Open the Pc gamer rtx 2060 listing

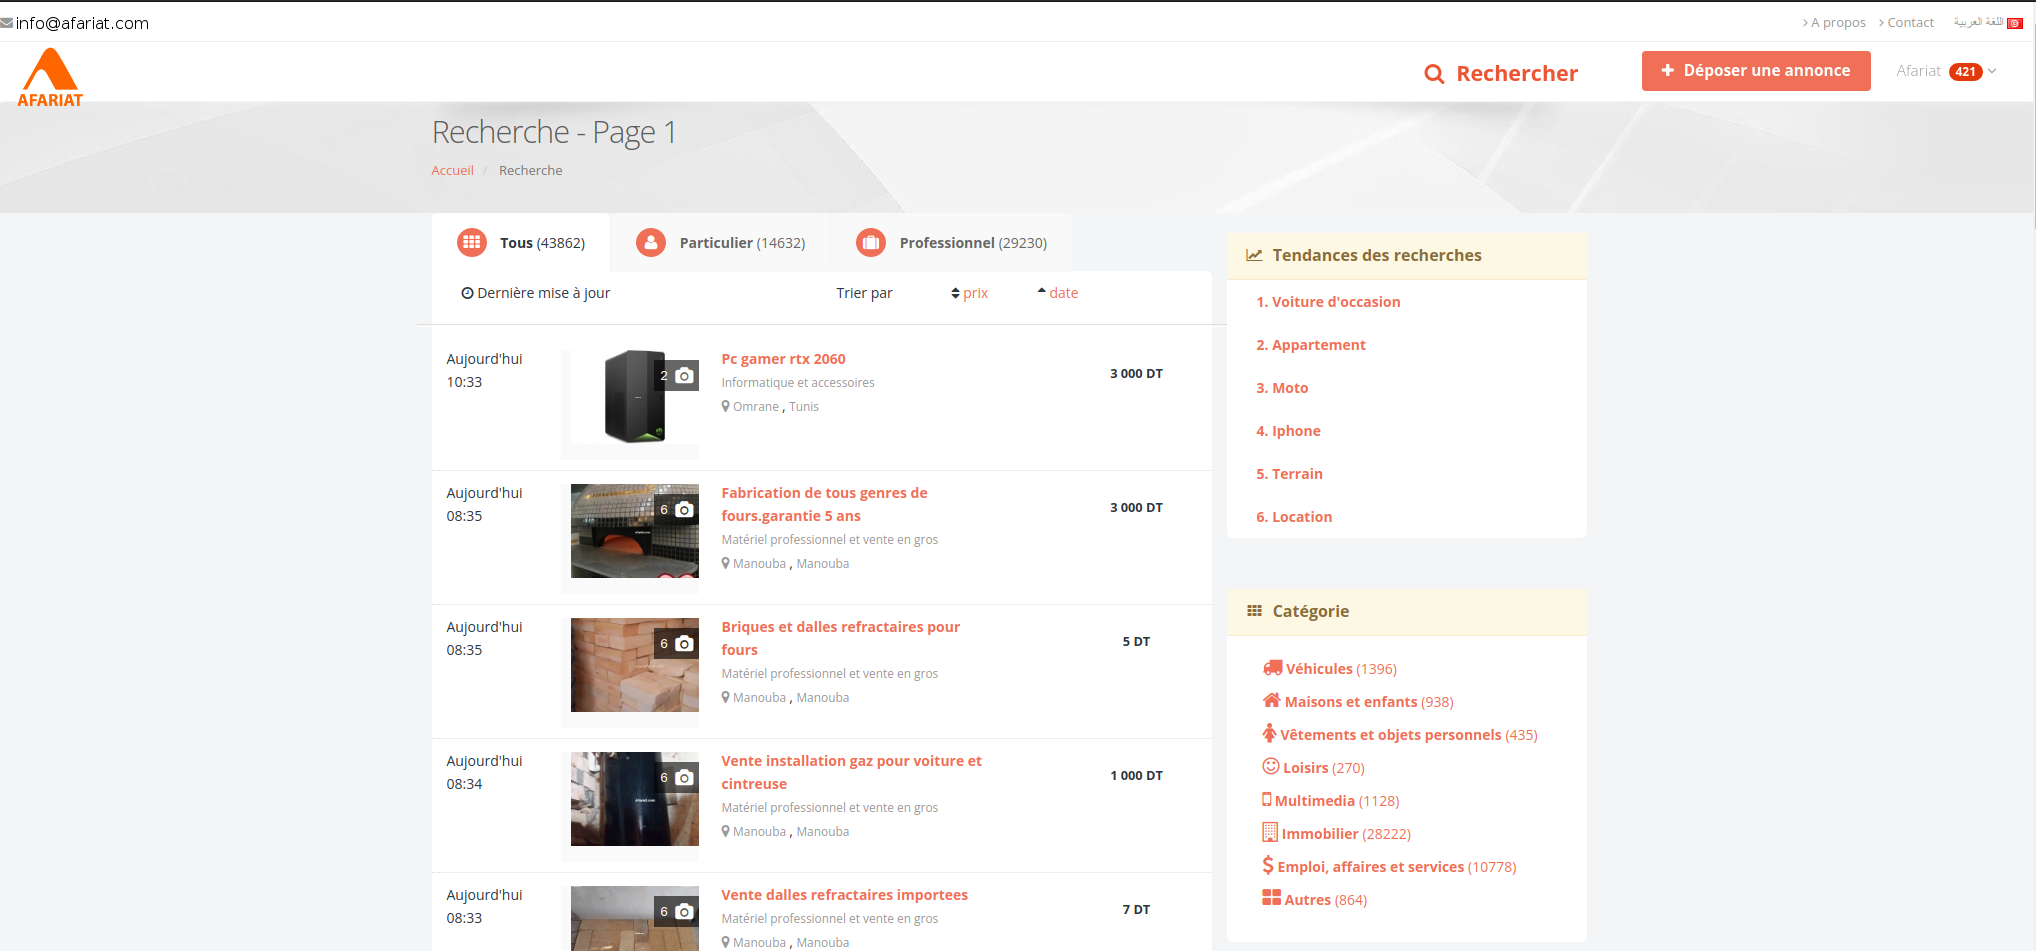coord(783,359)
